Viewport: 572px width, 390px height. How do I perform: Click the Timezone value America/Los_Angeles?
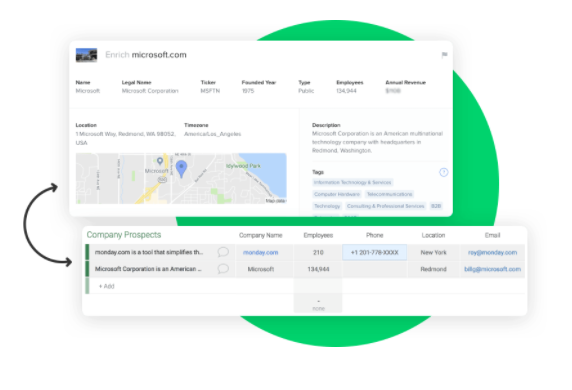(213, 134)
